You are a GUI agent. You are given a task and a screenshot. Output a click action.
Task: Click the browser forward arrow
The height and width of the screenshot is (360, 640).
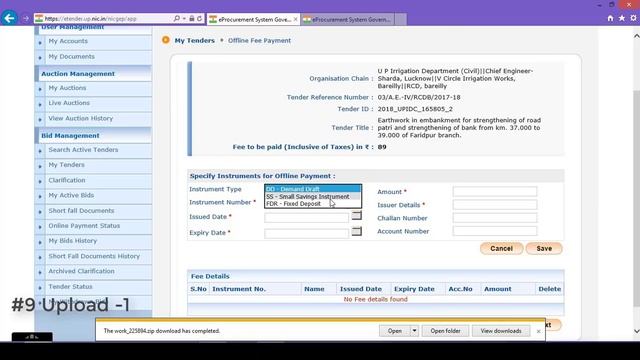click(x=26, y=19)
